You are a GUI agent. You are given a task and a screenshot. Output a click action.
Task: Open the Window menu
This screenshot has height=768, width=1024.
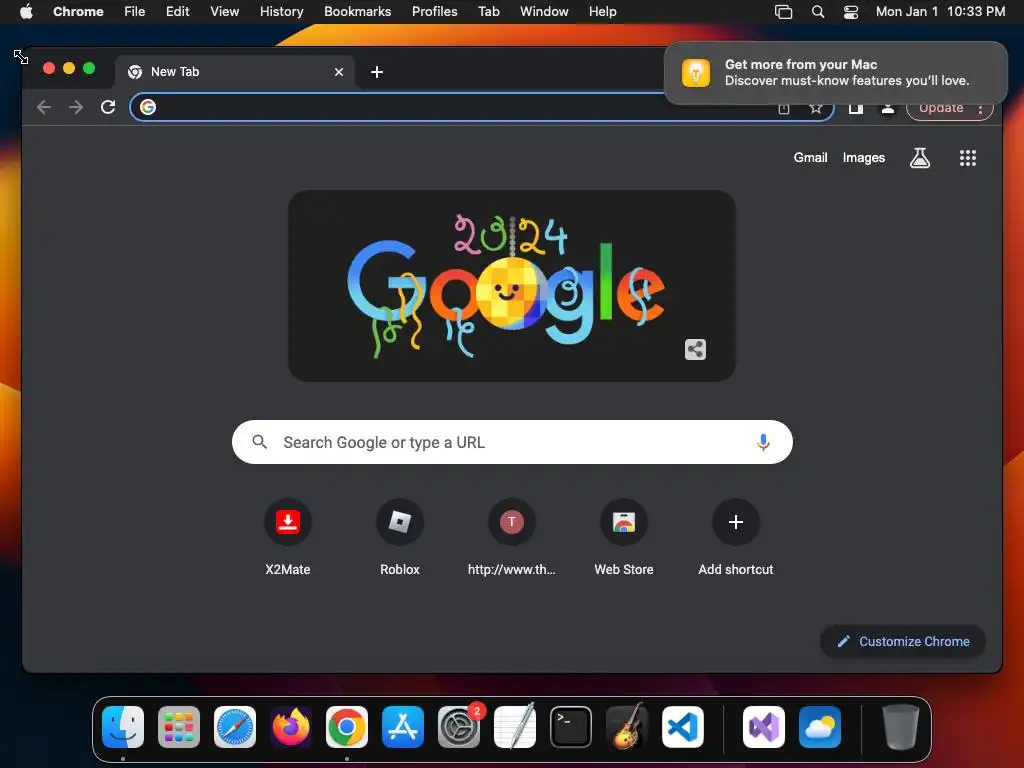pos(544,11)
